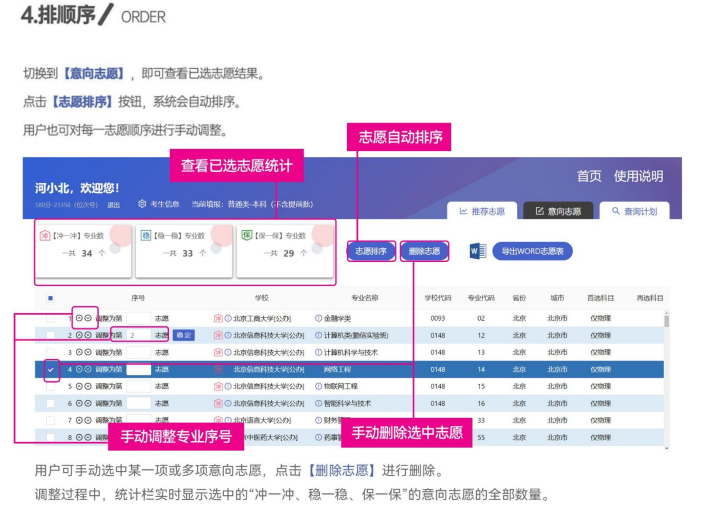Screen dimensions: 704x514
Task: Move row 1 up with arrow icon
Action: (79, 318)
